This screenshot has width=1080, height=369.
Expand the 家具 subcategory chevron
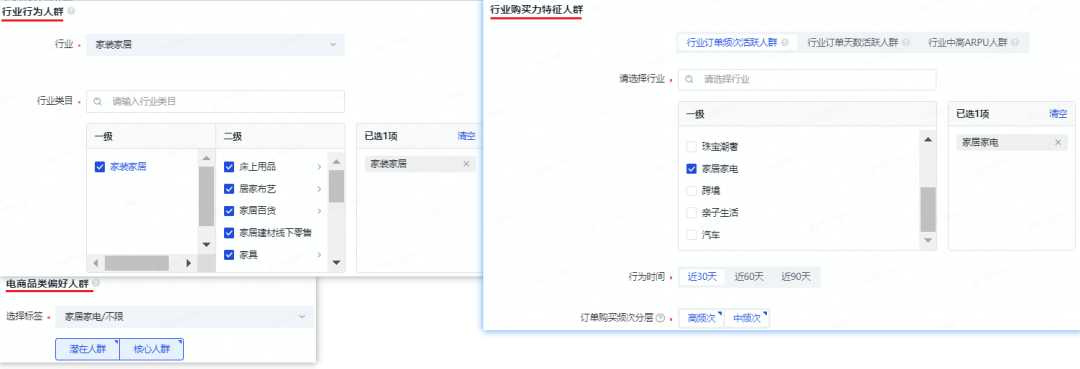319,255
